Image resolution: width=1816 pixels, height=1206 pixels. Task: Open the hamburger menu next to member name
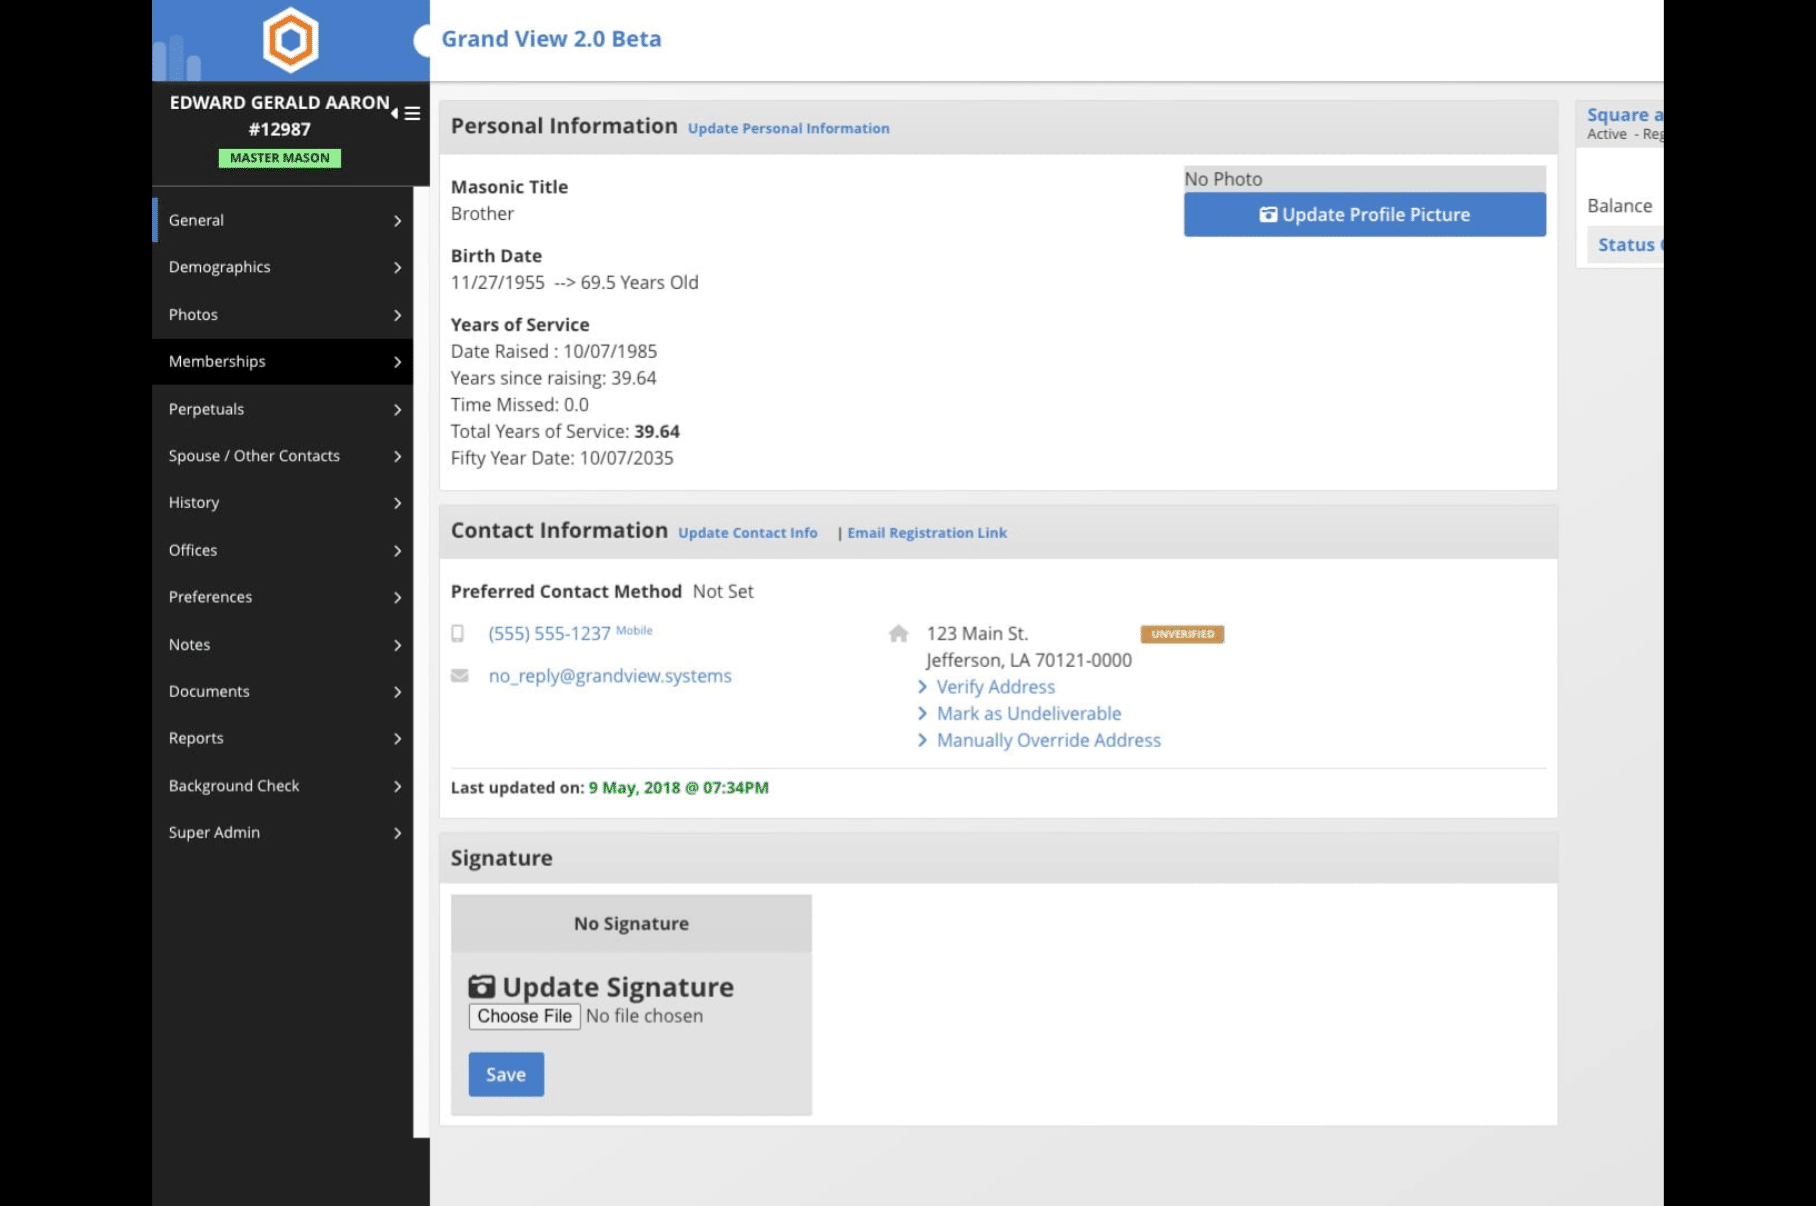[412, 113]
